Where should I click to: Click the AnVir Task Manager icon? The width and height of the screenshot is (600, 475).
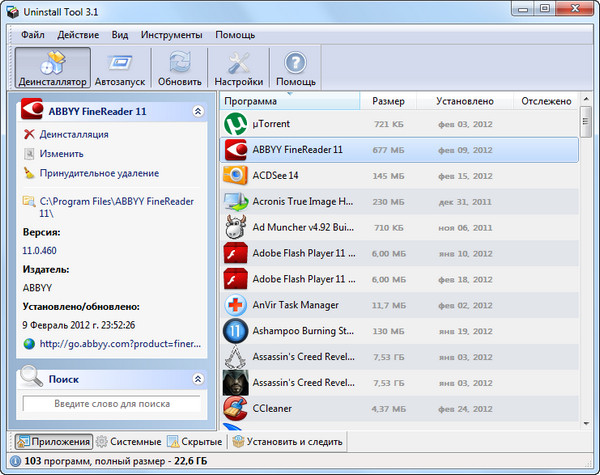[x=236, y=305]
